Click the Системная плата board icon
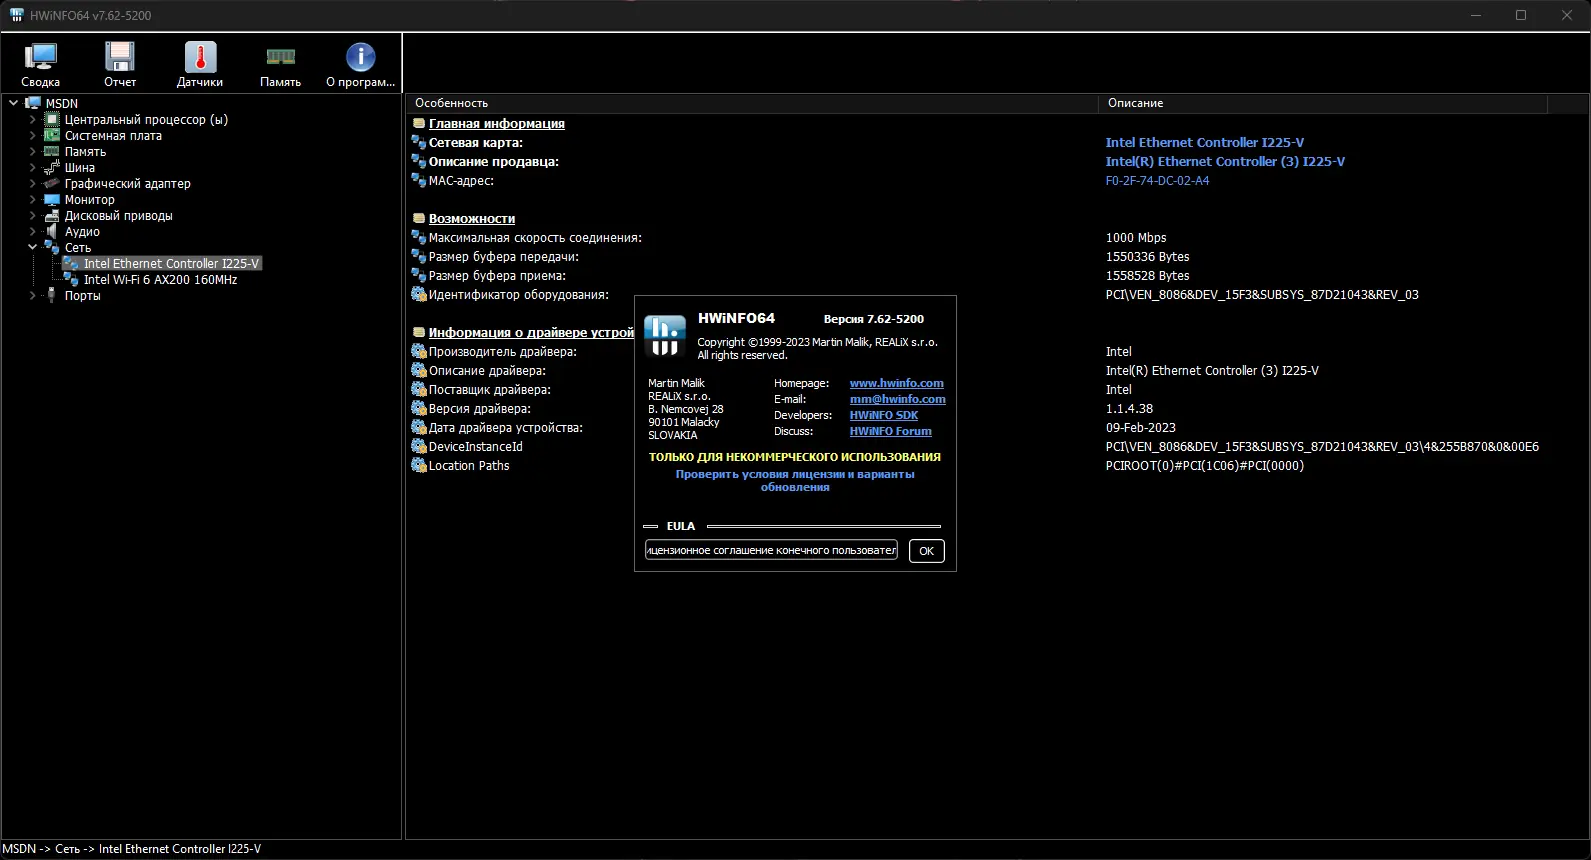The width and height of the screenshot is (1591, 860). (52, 135)
